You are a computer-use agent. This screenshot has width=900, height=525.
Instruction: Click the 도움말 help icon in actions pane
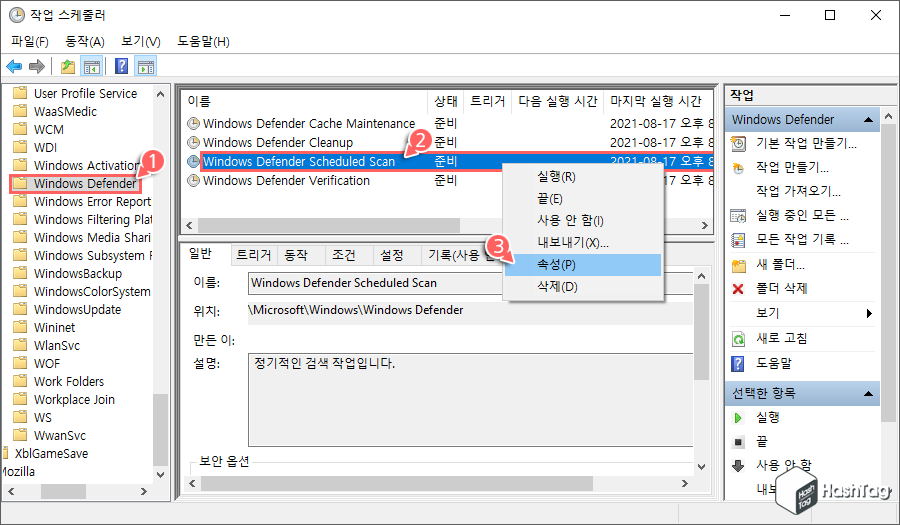tap(738, 363)
